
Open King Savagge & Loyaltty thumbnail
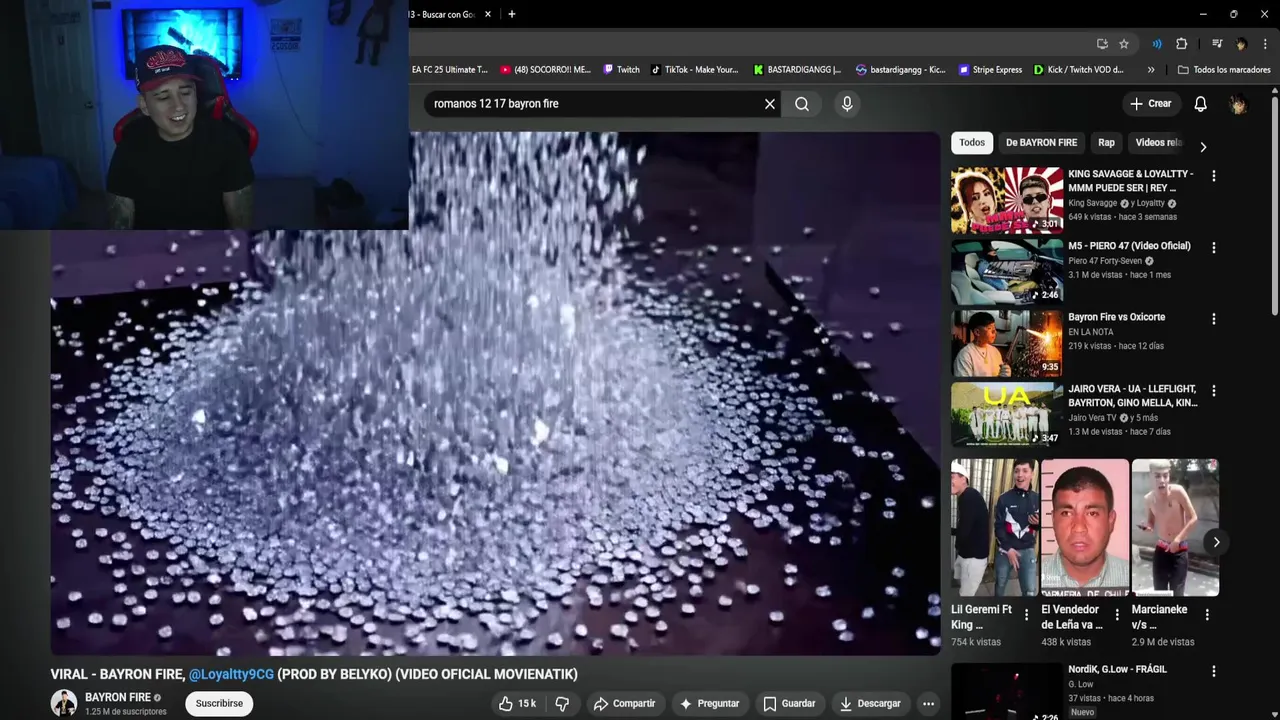point(1007,200)
